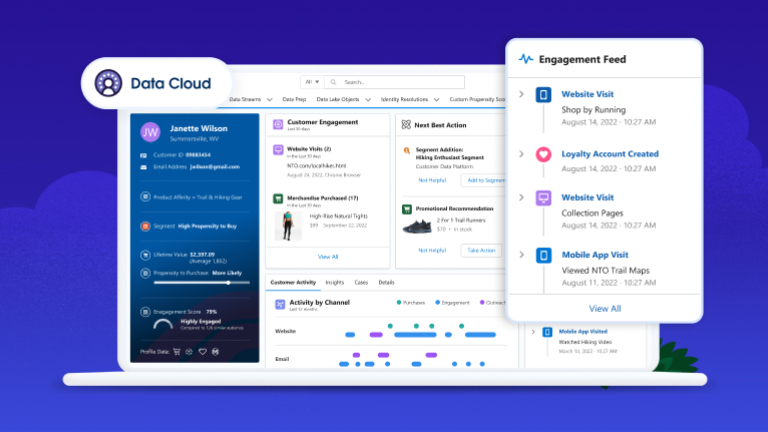Click the Trail Runners shoe thumbnail
This screenshot has height=432, width=768.
417,226
